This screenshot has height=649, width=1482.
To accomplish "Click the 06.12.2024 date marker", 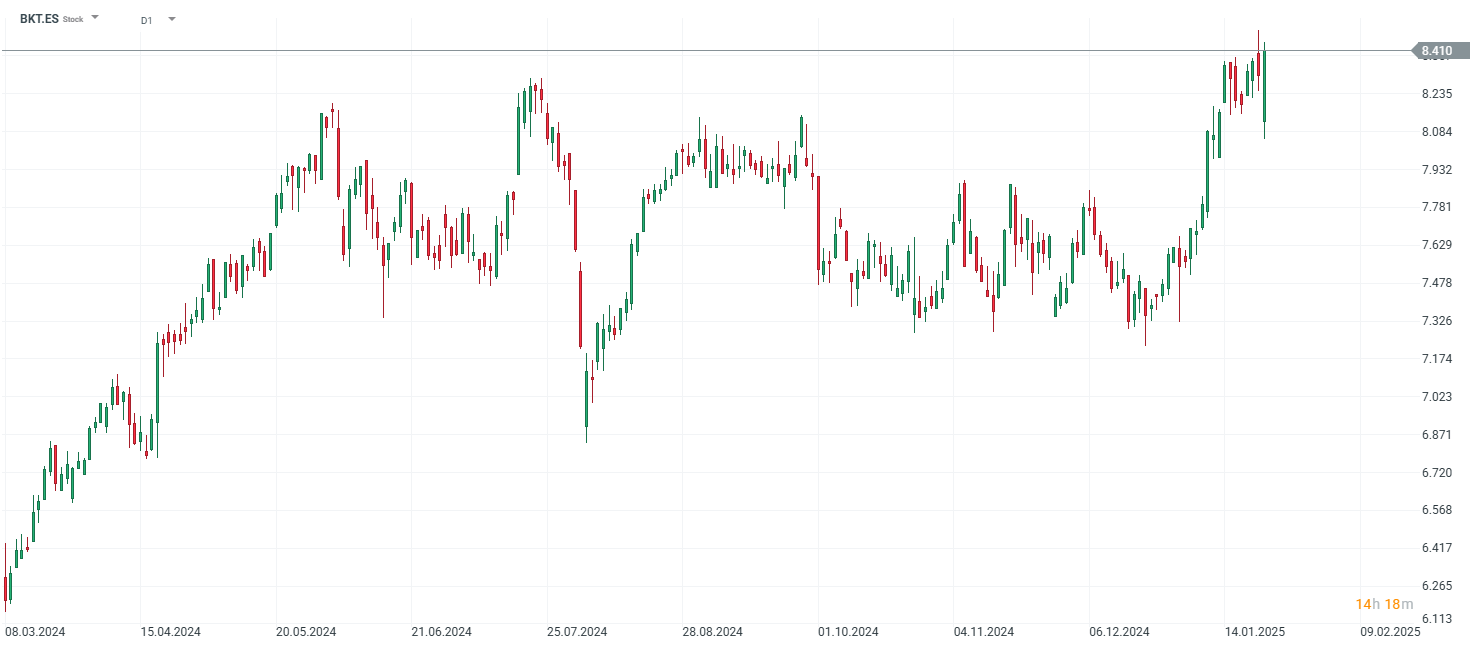I will pyautogui.click(x=1119, y=632).
